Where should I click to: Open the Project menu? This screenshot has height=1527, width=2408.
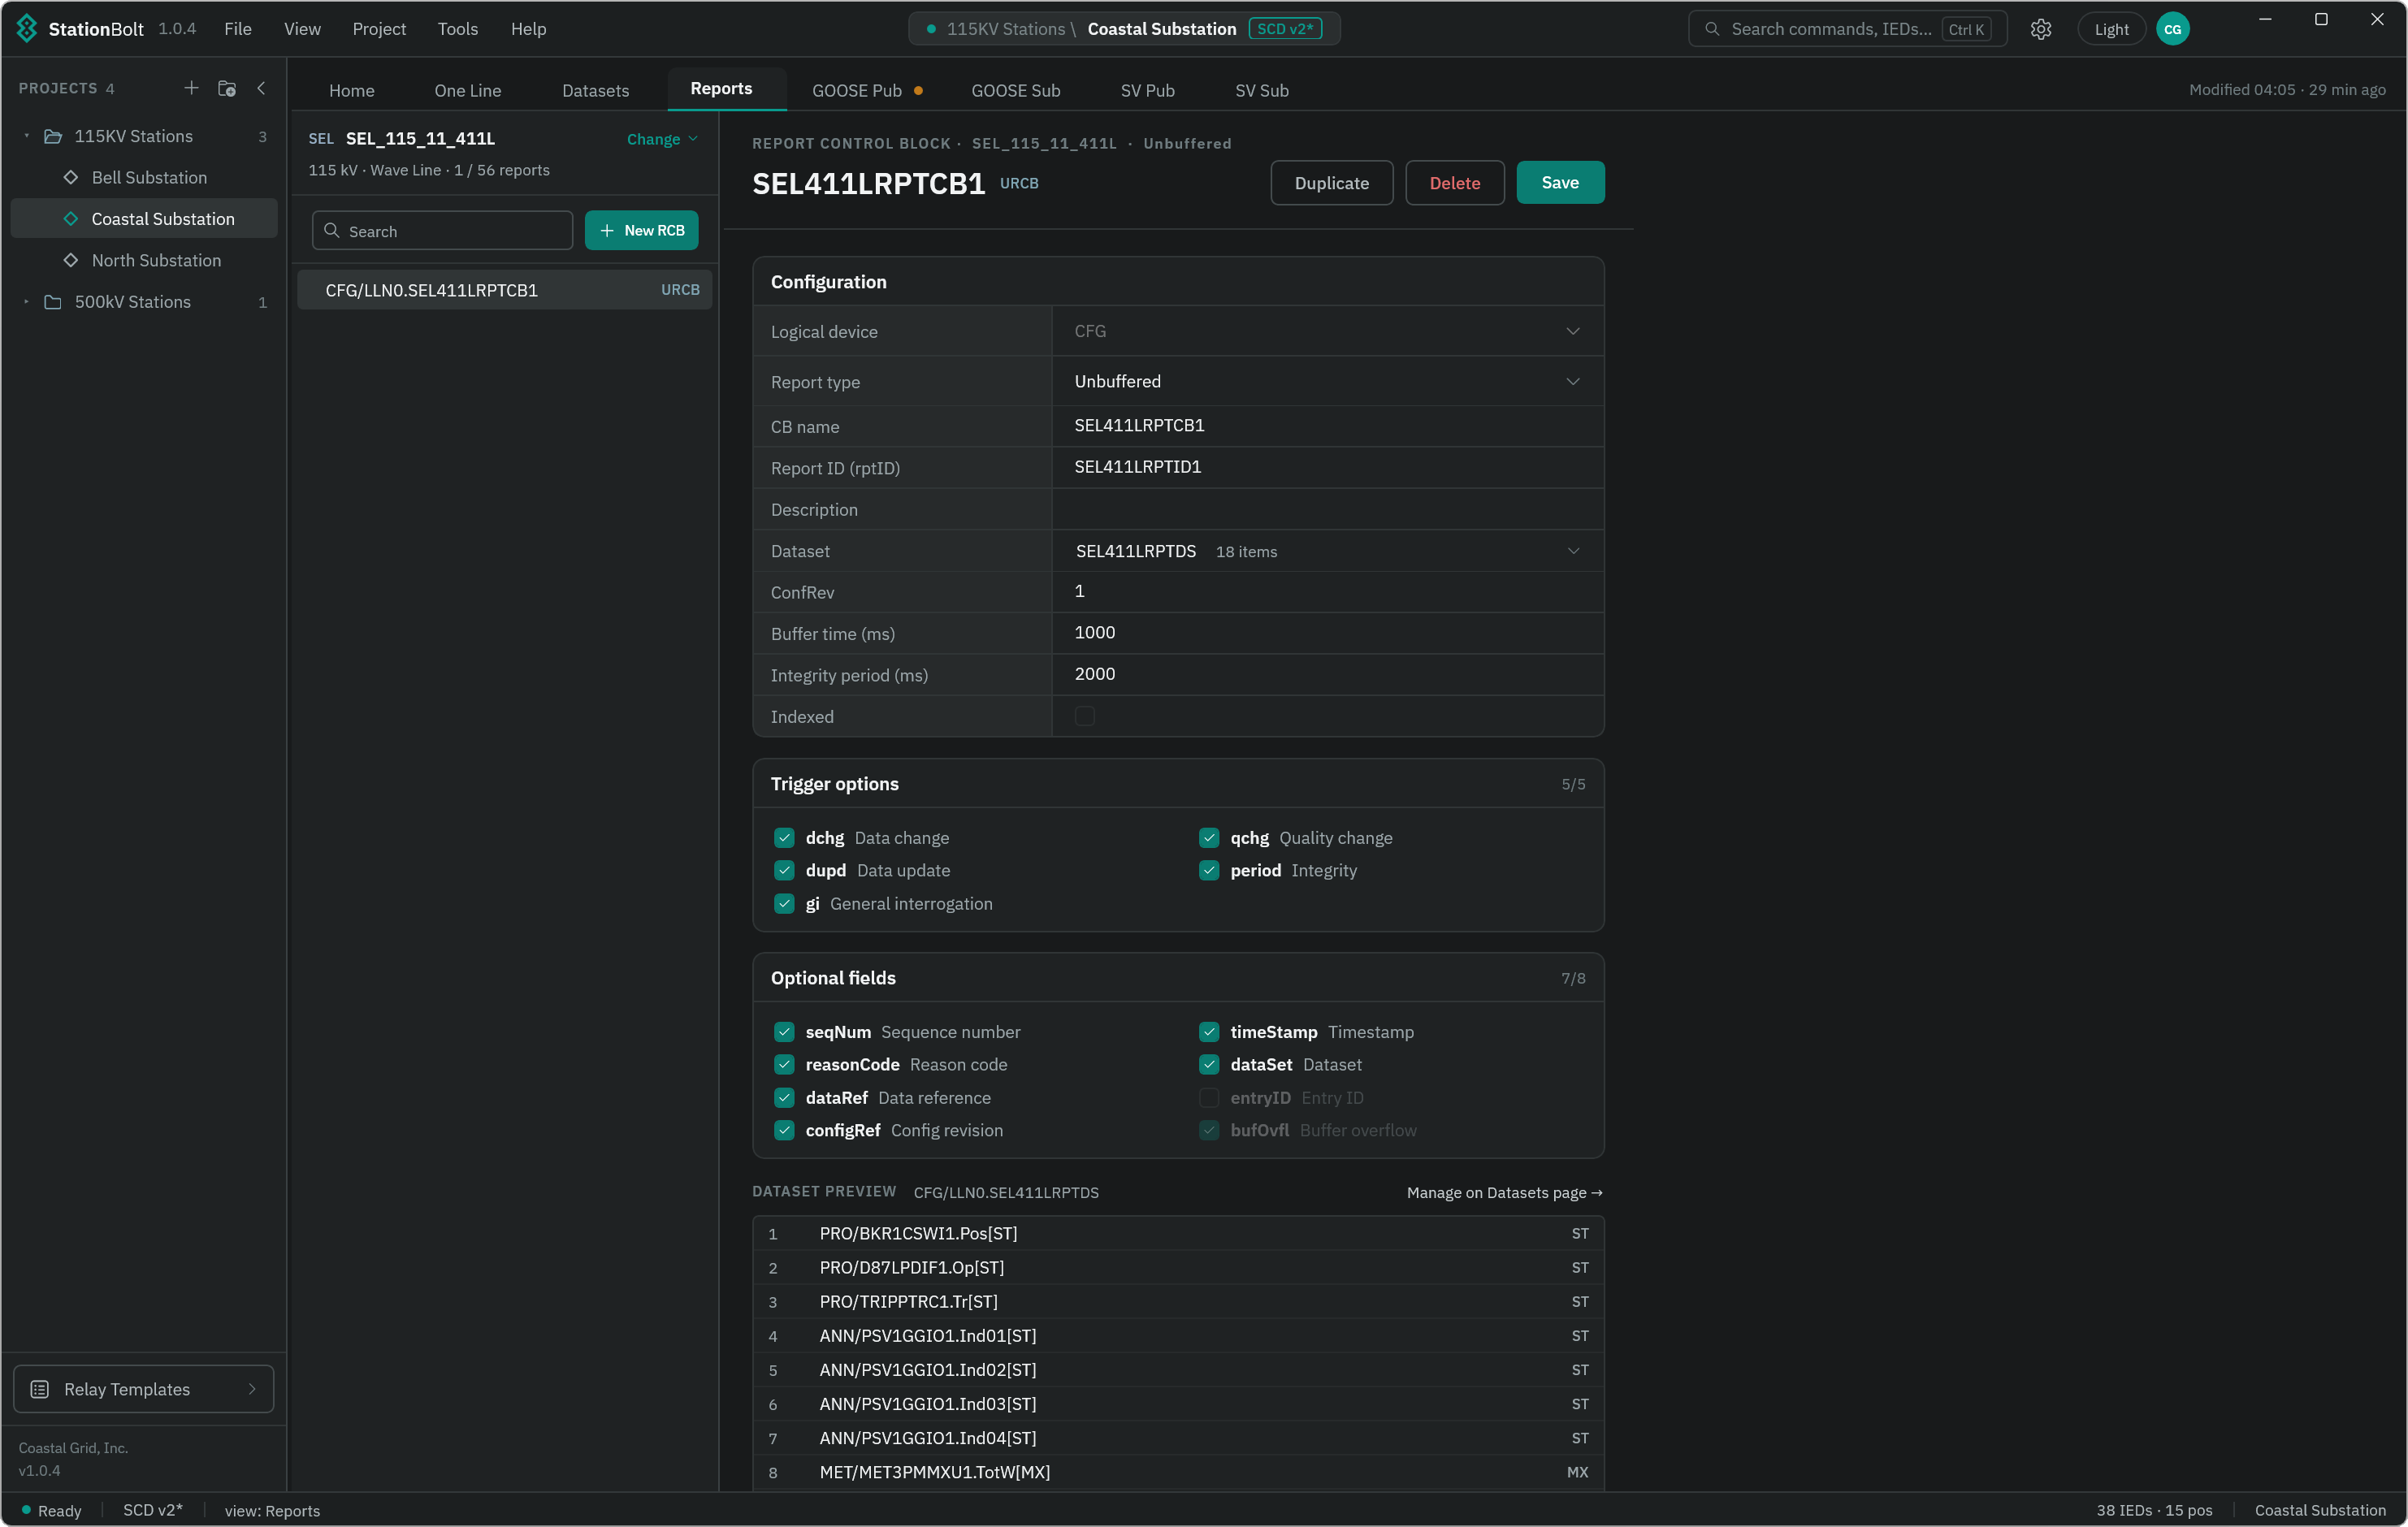379,29
